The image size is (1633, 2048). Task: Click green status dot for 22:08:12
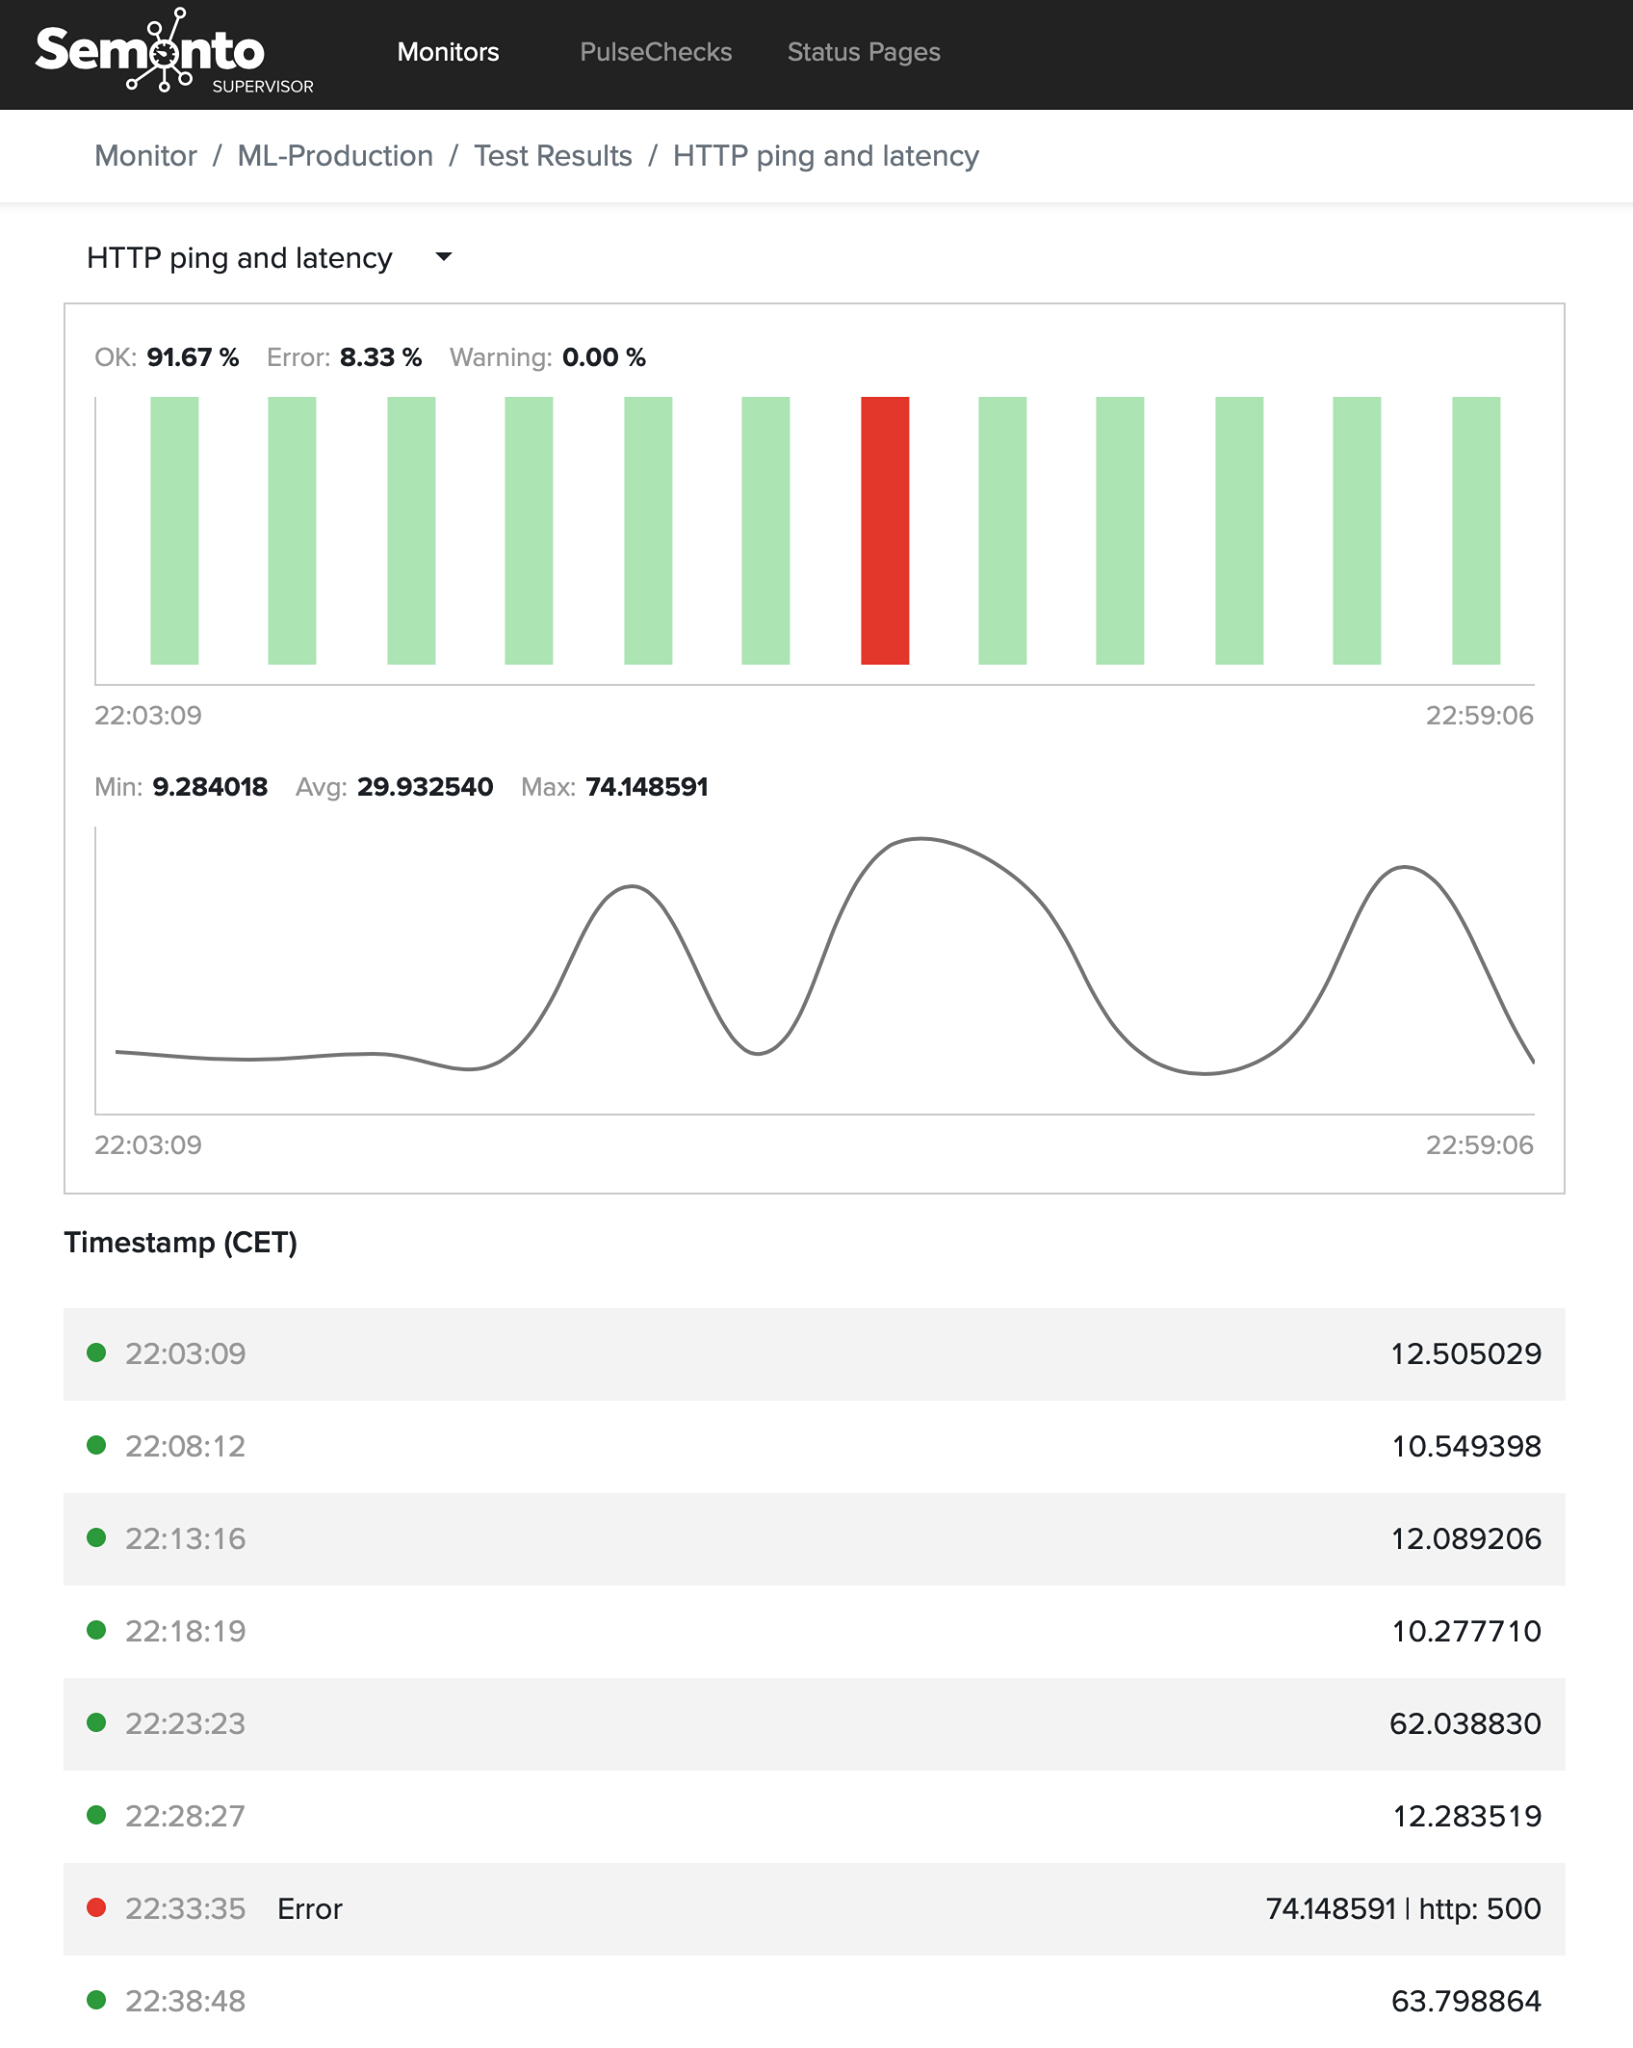pyautogui.click(x=97, y=1445)
